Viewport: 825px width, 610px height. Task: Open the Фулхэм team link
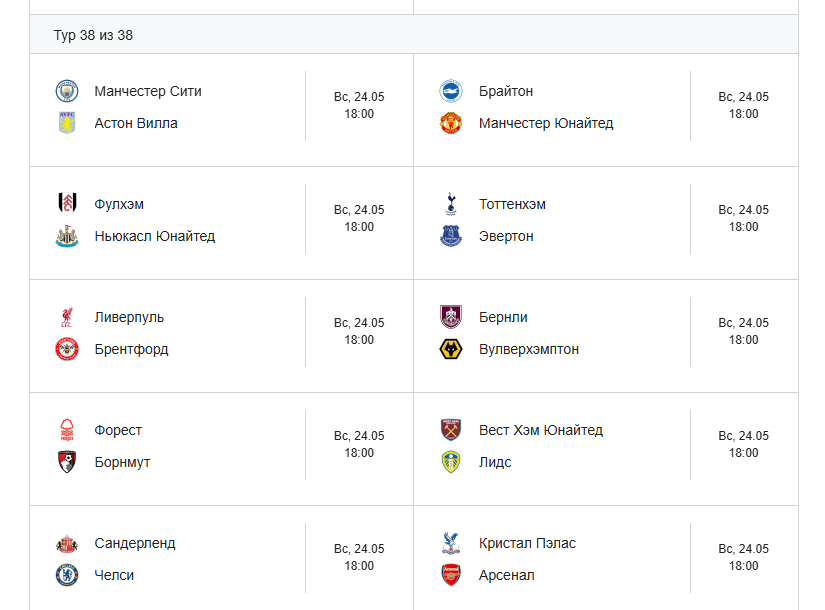point(119,204)
